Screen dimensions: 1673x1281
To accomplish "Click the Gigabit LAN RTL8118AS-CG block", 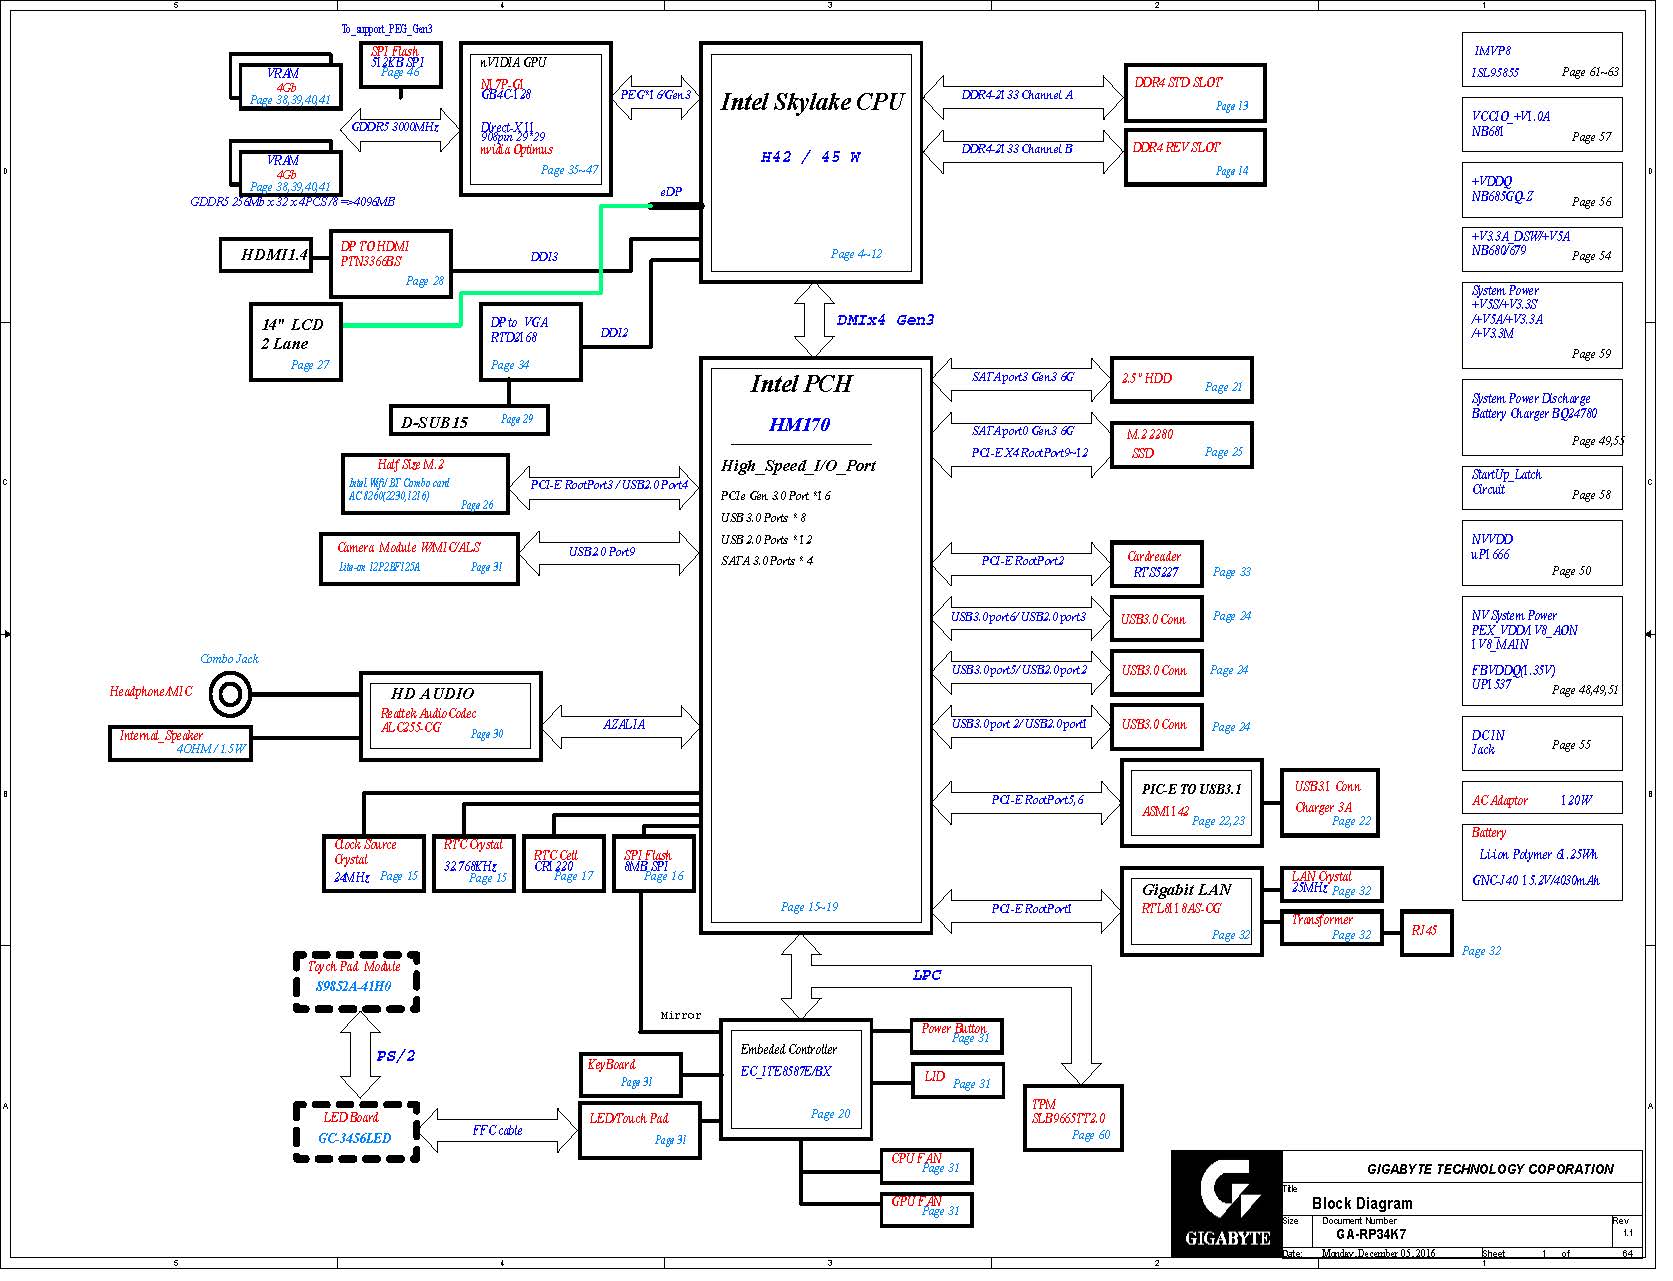I will pos(1192,910).
